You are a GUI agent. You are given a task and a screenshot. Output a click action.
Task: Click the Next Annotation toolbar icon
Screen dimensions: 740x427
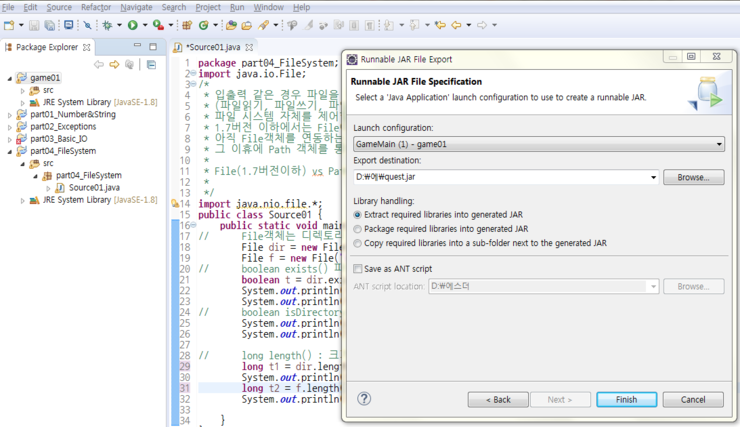click(389, 25)
